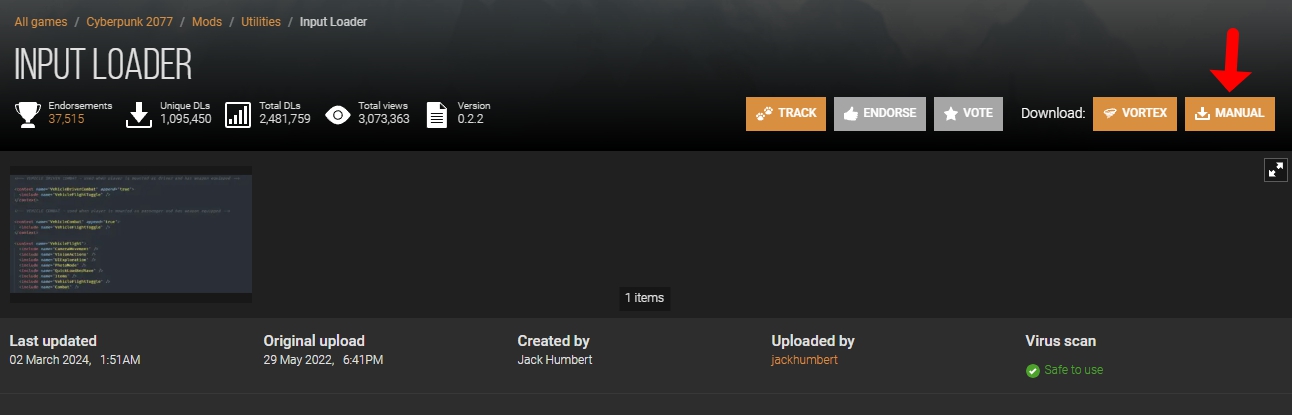Download the mod with Vortex
Screen dimensions: 1292x415
pyautogui.click(x=1134, y=114)
